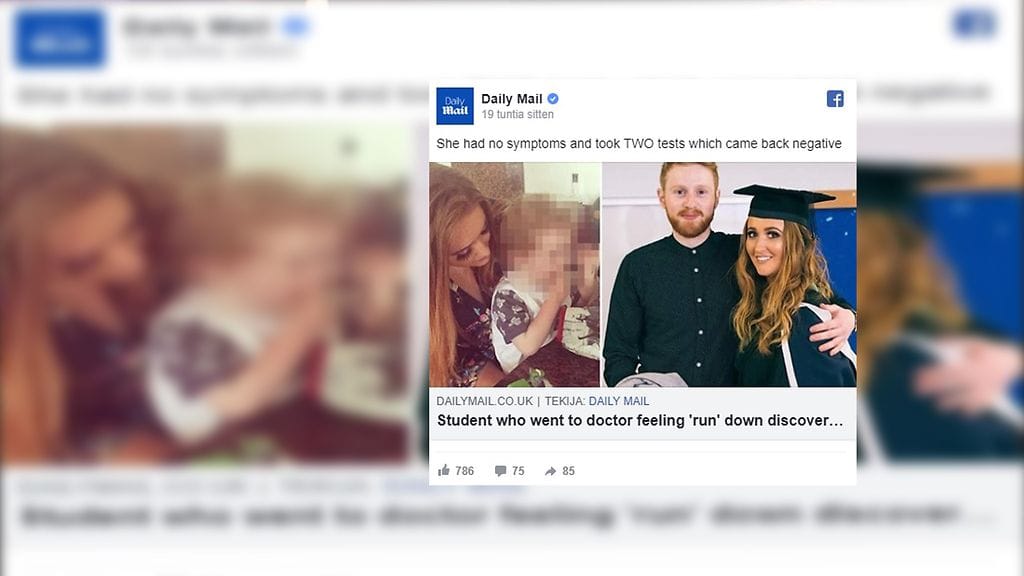
Task: Open the headline "Student who went to doctor"
Action: [640, 421]
